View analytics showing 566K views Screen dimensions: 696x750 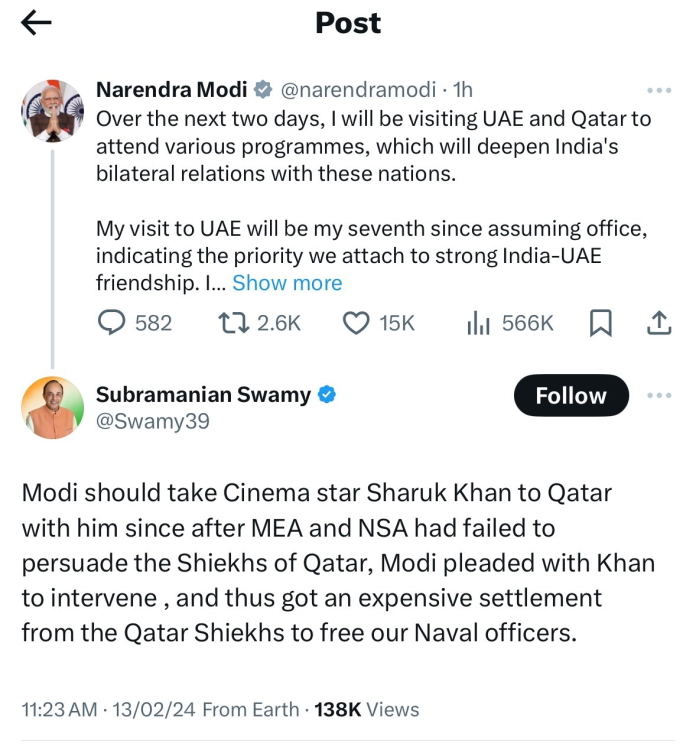click(478, 323)
